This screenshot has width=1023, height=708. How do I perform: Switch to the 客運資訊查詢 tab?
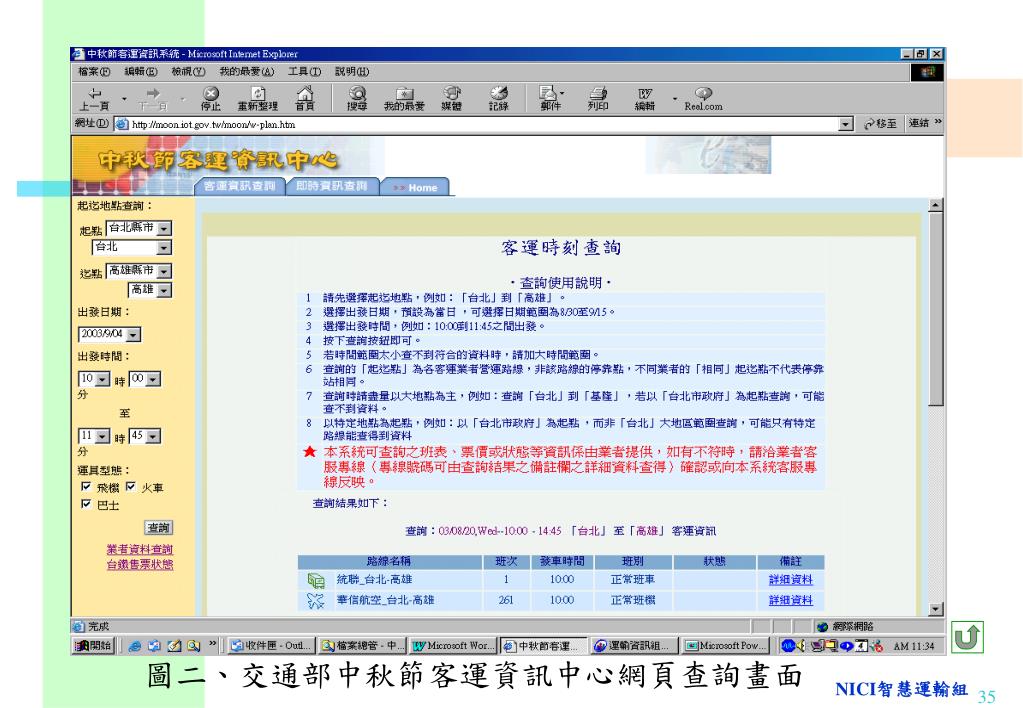click(x=239, y=187)
